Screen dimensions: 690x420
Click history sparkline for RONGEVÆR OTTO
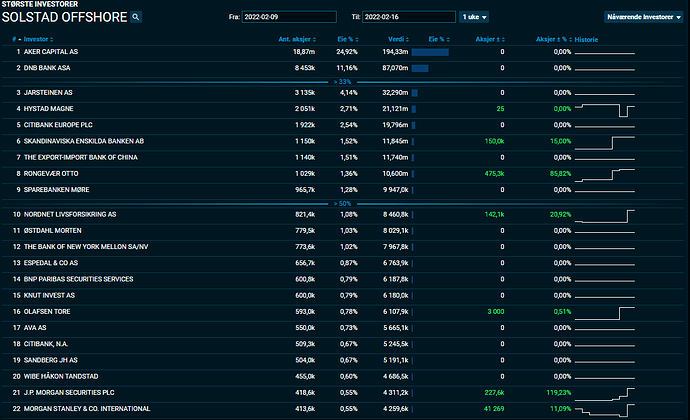coord(605,175)
